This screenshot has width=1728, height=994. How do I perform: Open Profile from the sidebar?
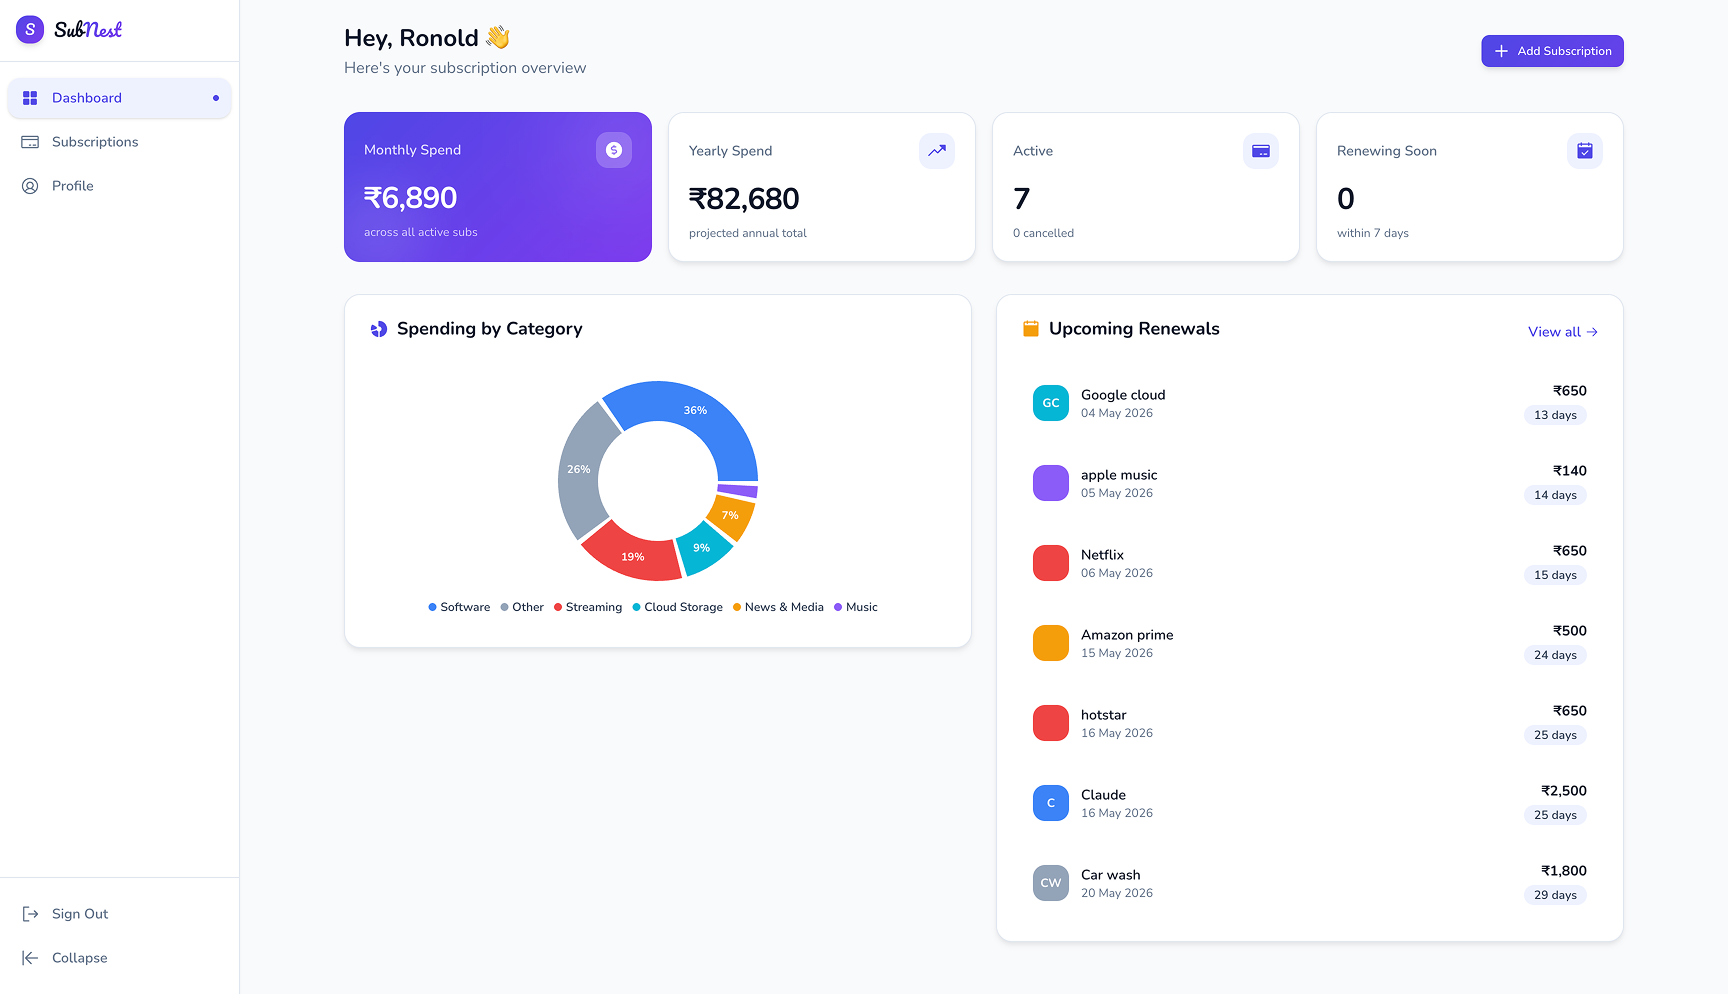pos(120,186)
